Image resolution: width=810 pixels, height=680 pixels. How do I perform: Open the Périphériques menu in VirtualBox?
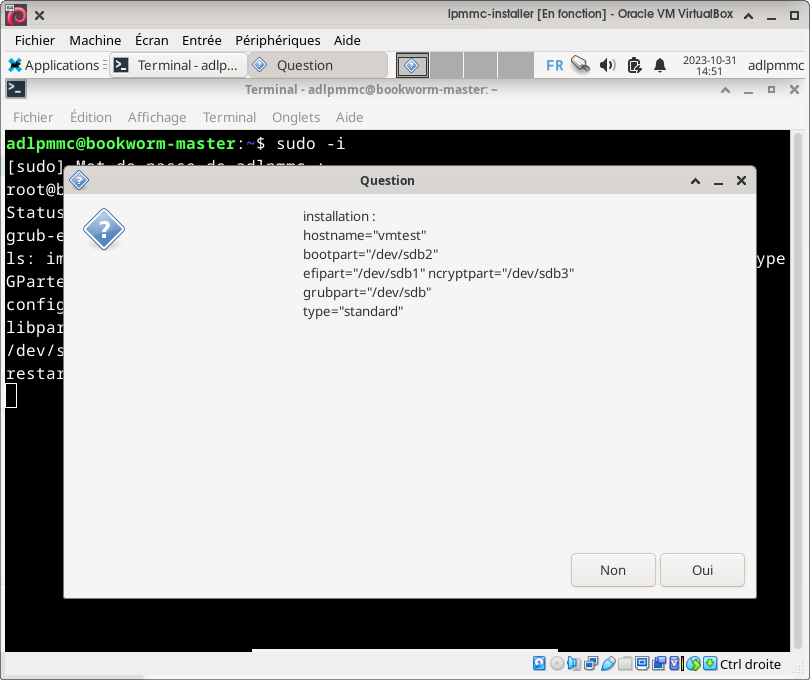(277, 40)
